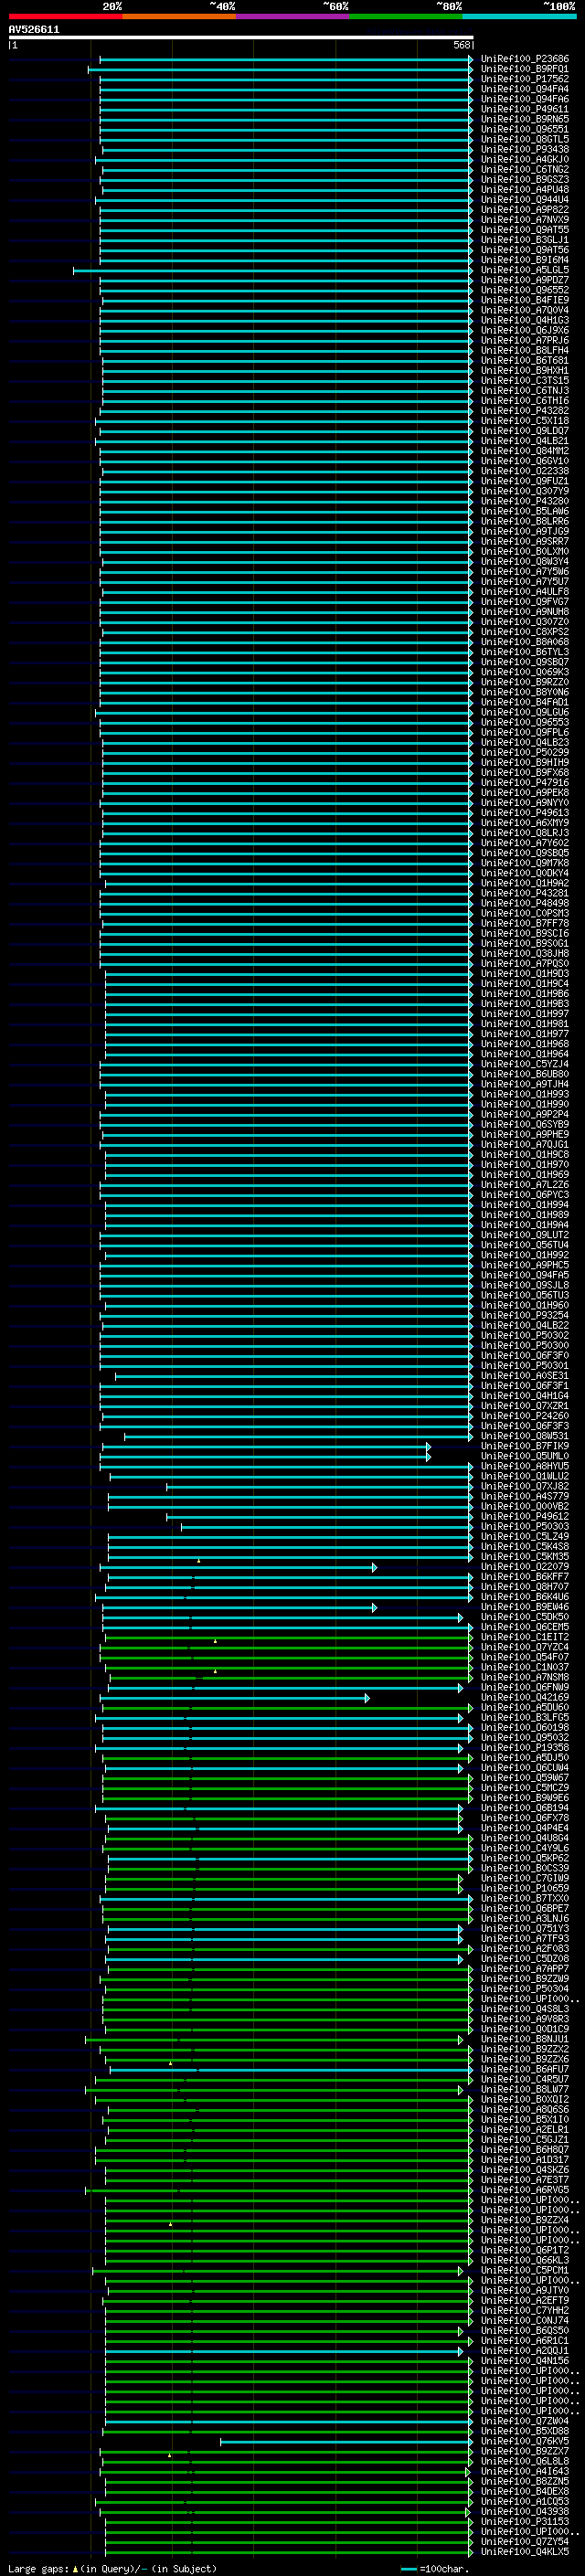The width and height of the screenshot is (585, 2576).
Task: Select hit label UniRef100_B6T681
Action: 525,360
